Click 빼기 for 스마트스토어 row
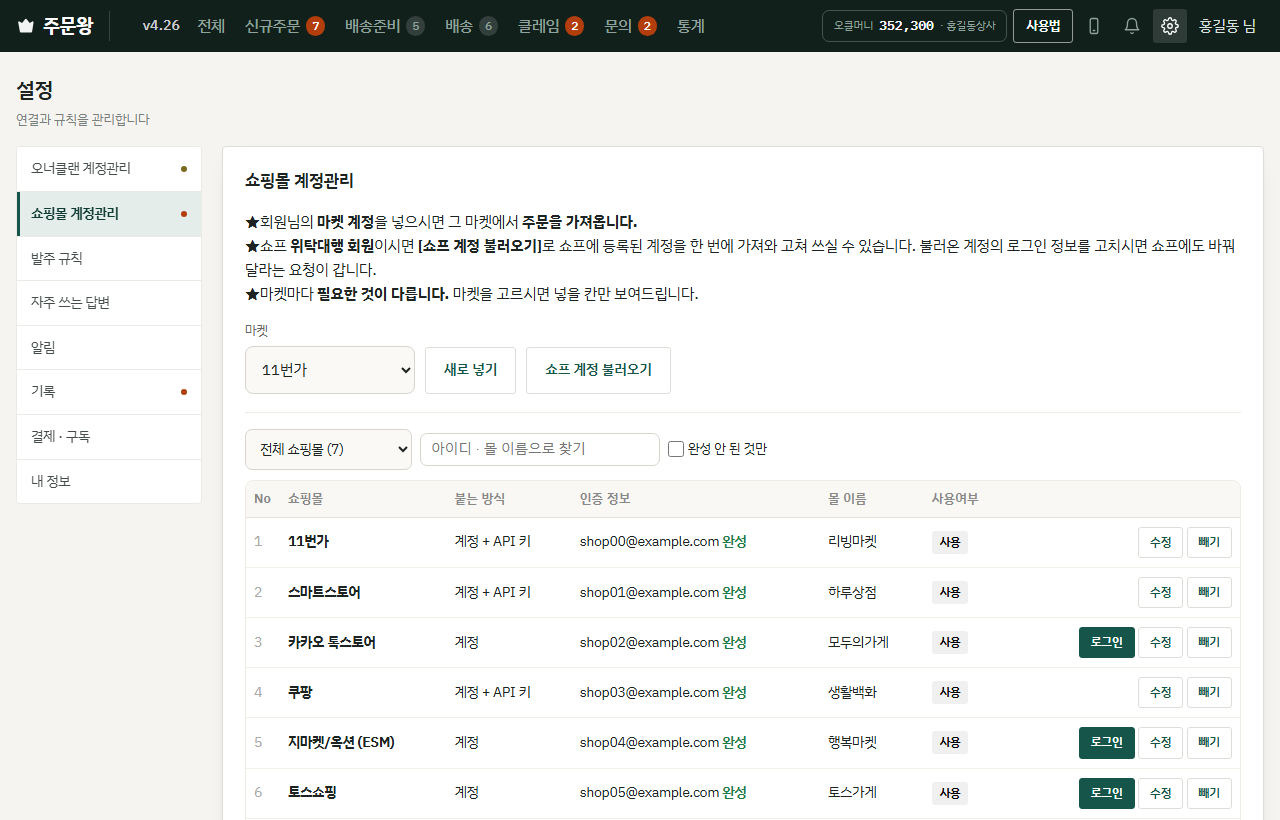The width and height of the screenshot is (1280, 820). click(x=1209, y=592)
